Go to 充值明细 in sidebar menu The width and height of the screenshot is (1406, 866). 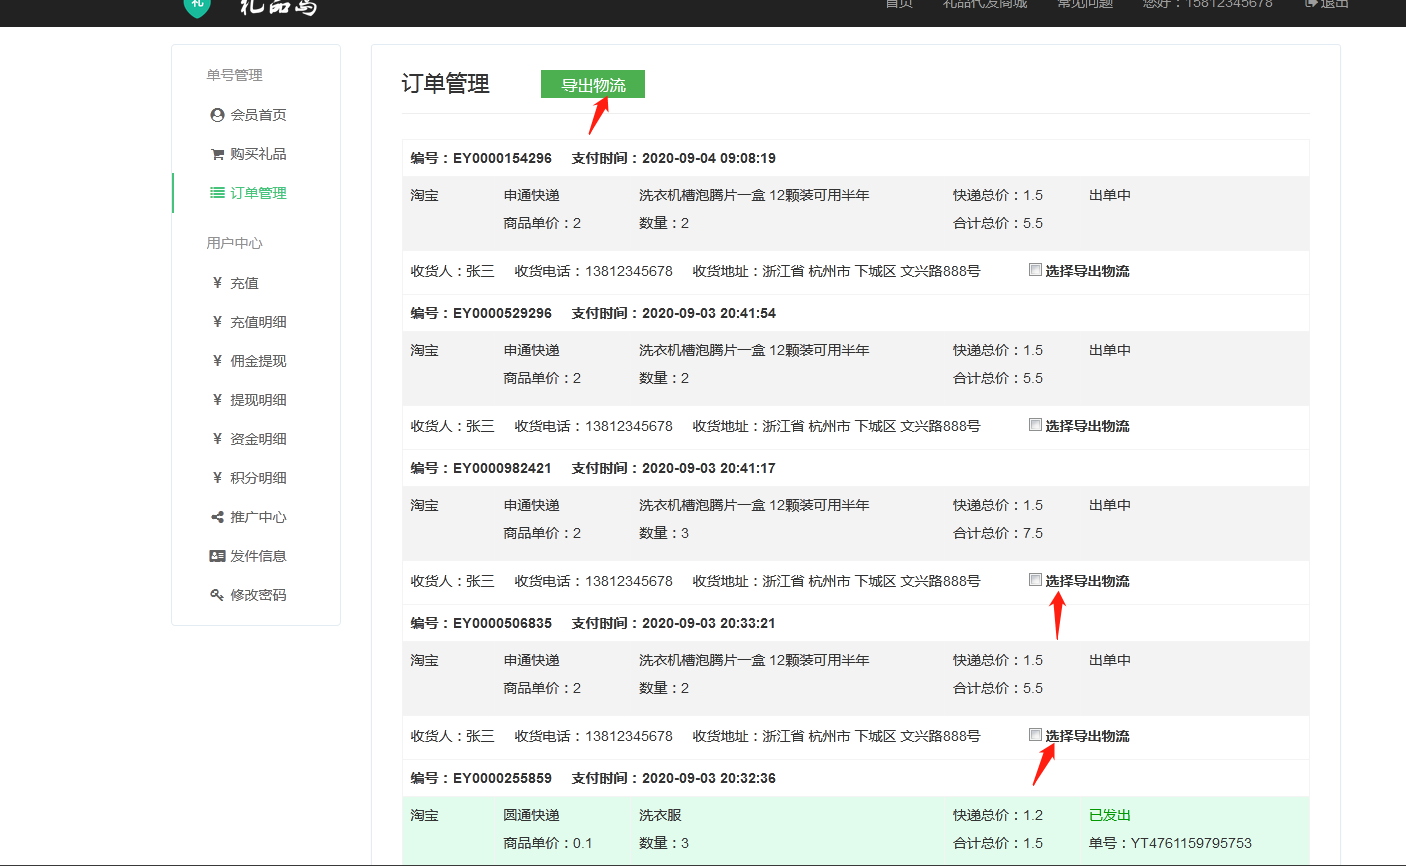(x=258, y=322)
